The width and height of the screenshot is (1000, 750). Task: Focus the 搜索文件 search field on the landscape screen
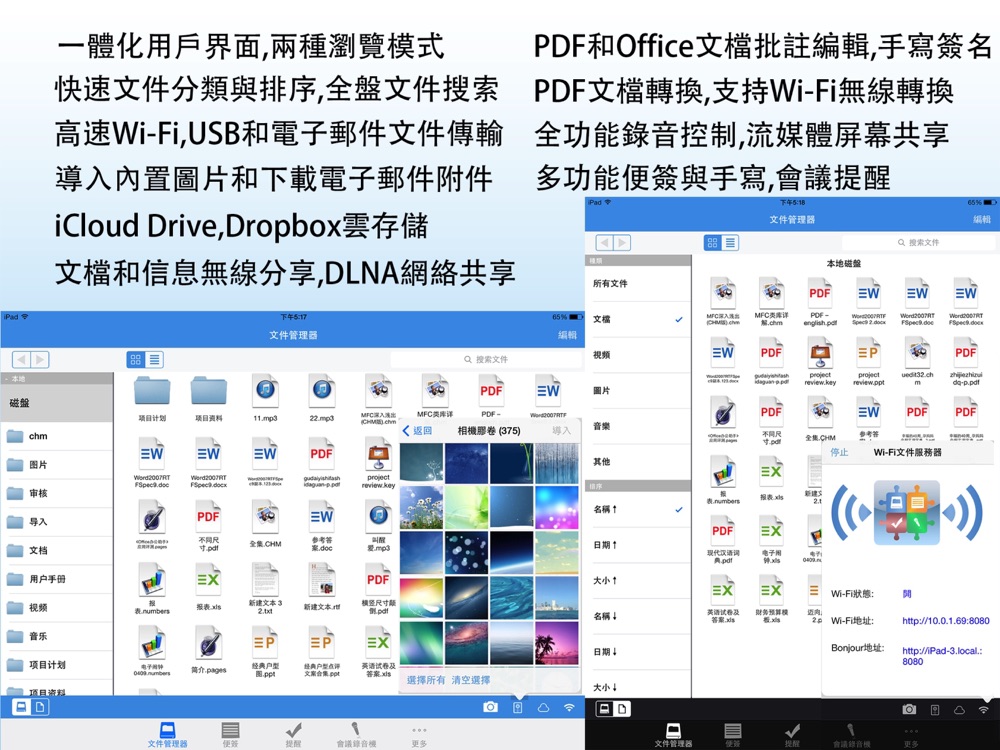click(486, 360)
